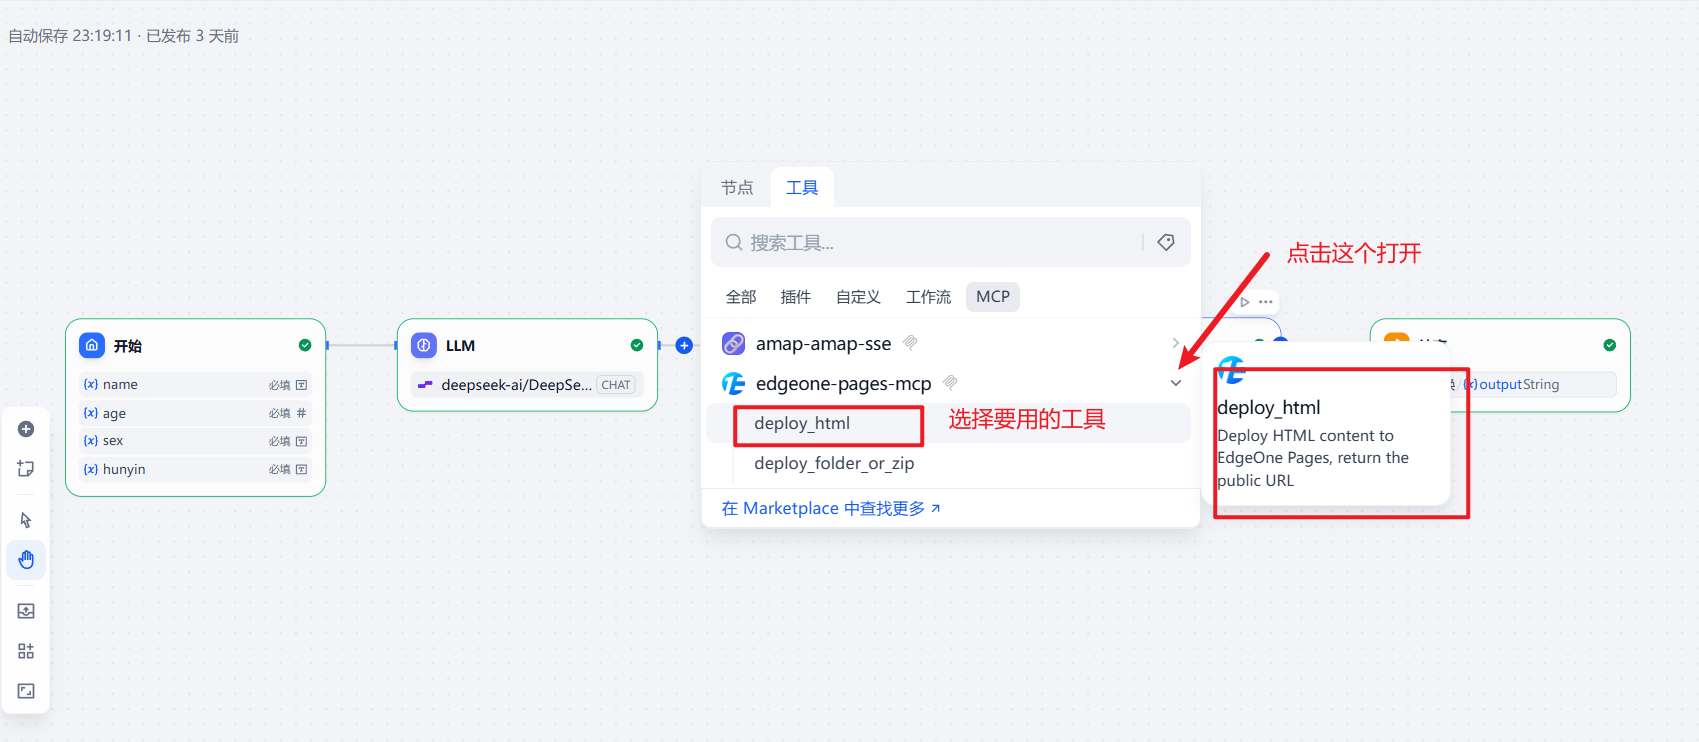
Task: Click the export image icon in left toolbar
Action: point(26,611)
